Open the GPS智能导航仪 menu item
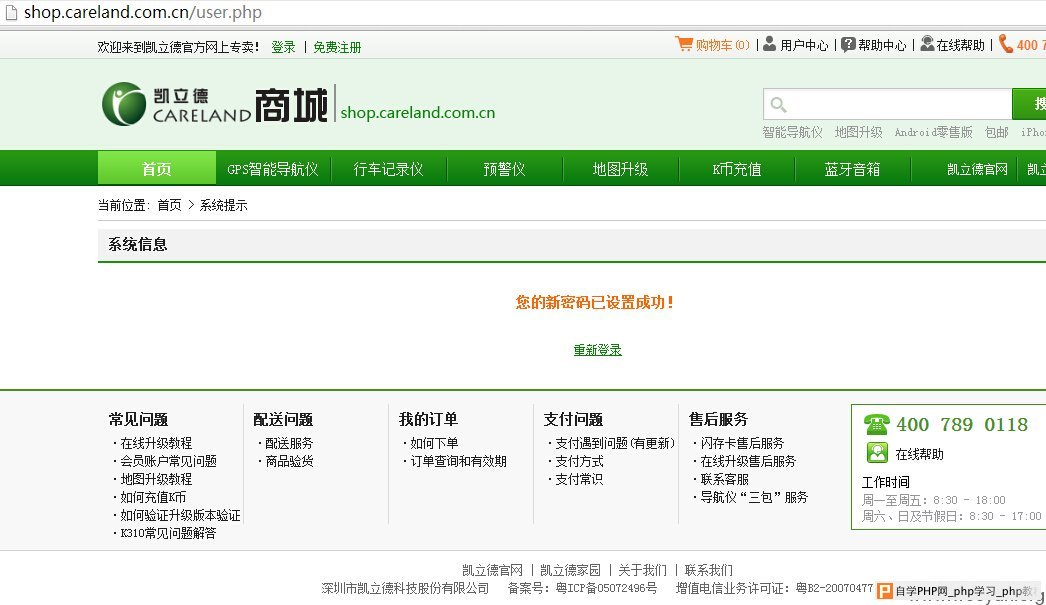 point(273,169)
